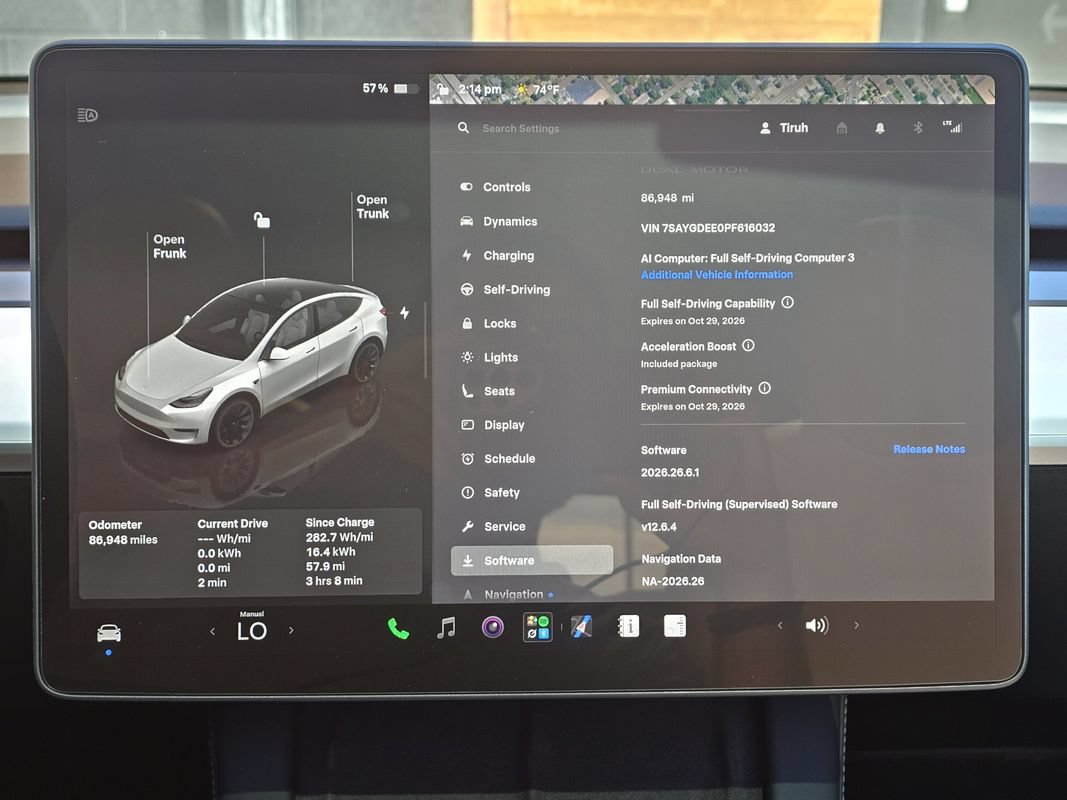Open the app launcher icon

click(538, 627)
